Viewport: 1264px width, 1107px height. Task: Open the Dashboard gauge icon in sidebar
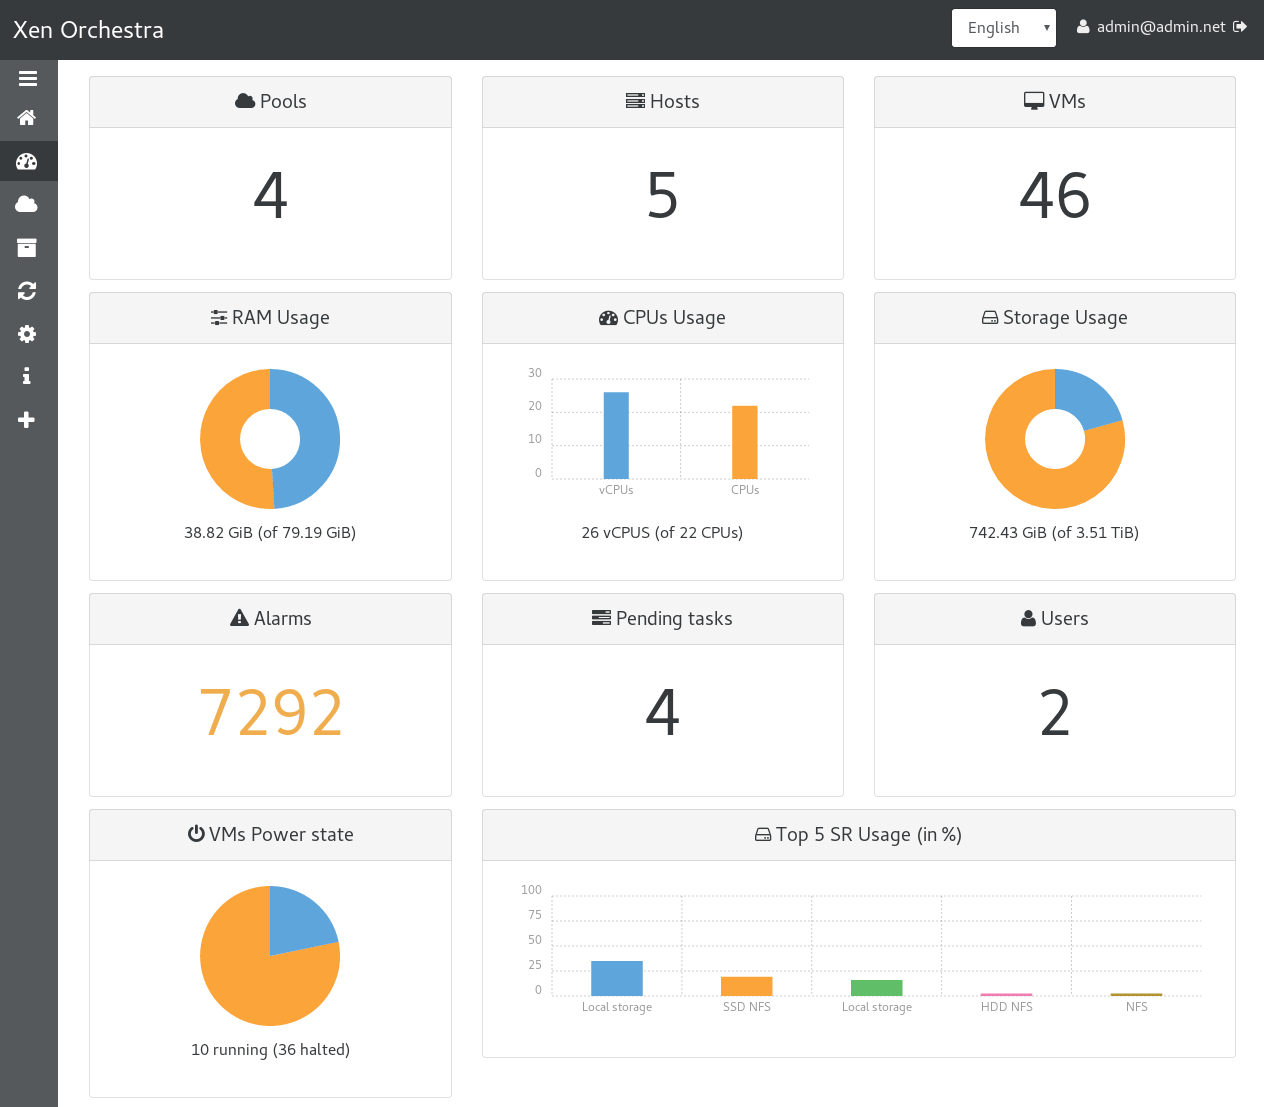click(x=27, y=161)
